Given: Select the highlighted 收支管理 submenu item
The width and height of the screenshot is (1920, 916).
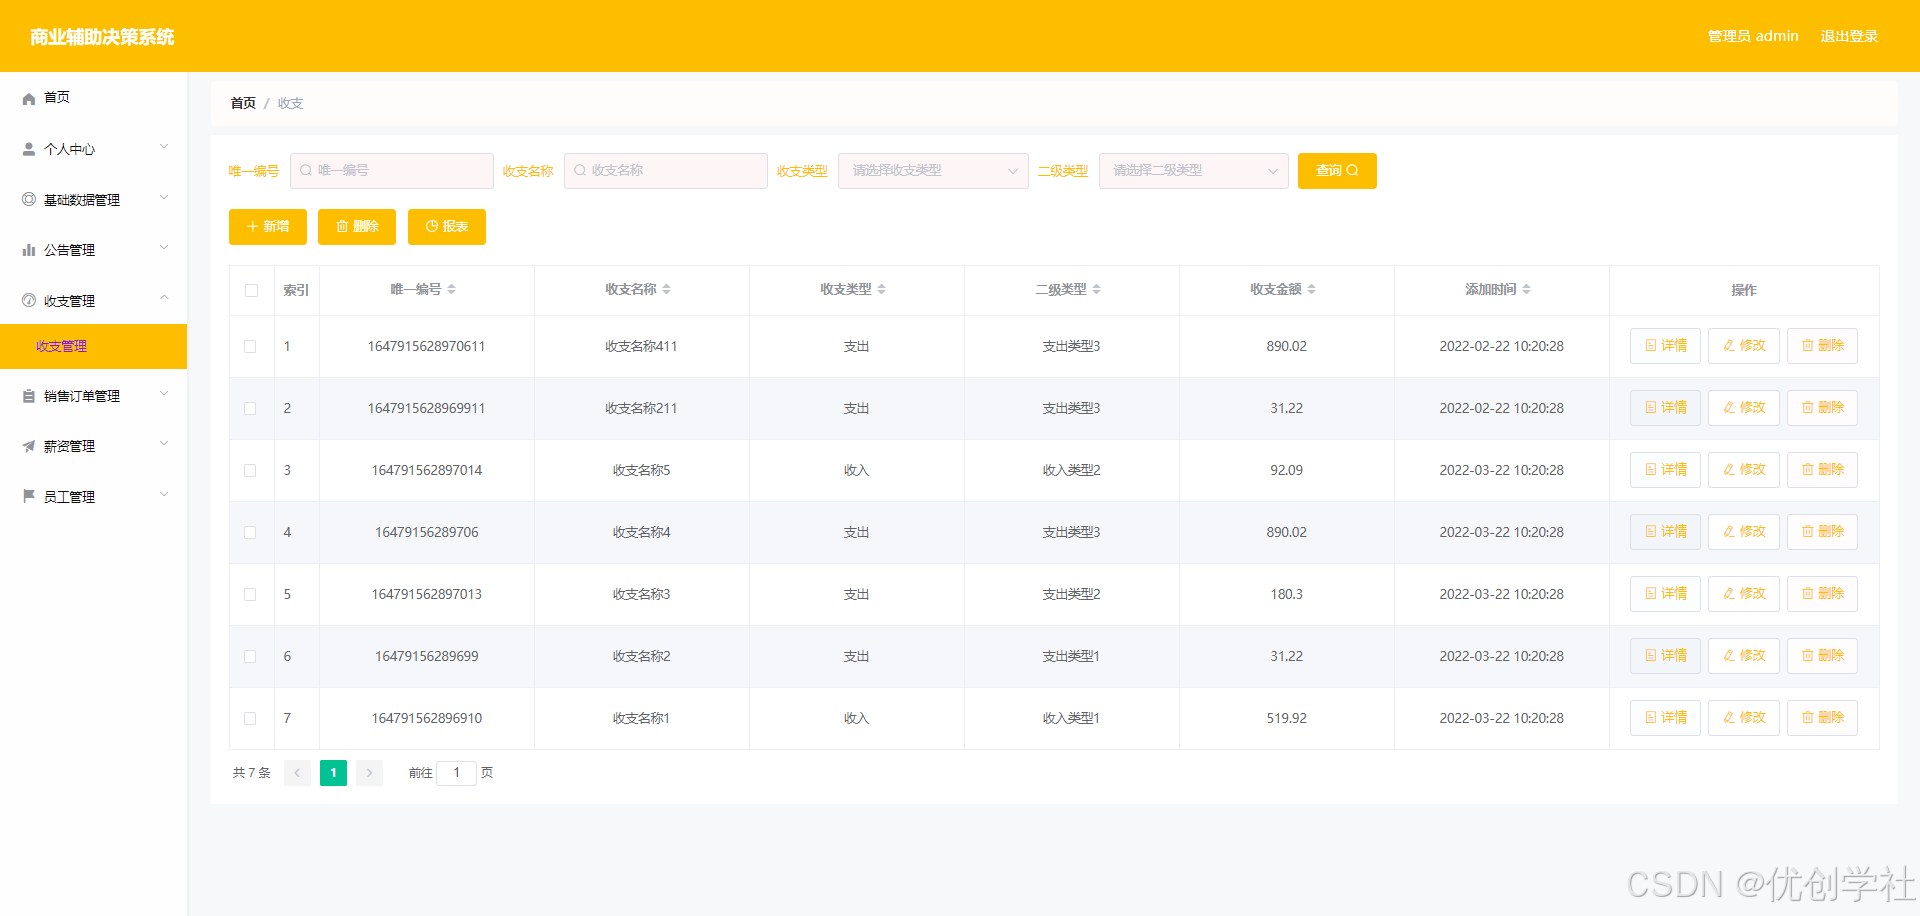Looking at the screenshot, I should click(x=94, y=346).
